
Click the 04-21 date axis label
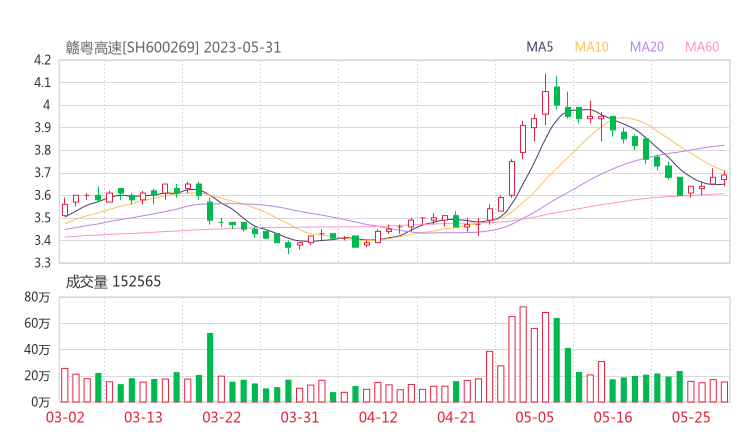[456, 417]
